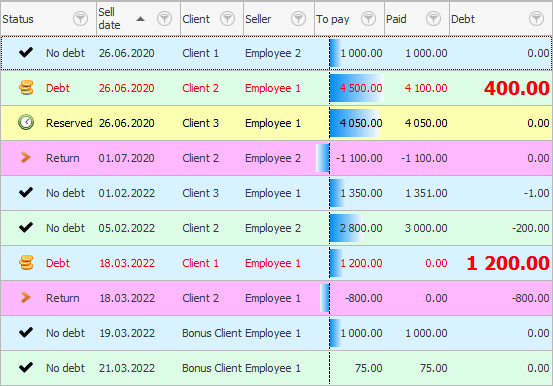Open the To pay column filter icon
Viewport: 553px width, 386px height.
369,18
